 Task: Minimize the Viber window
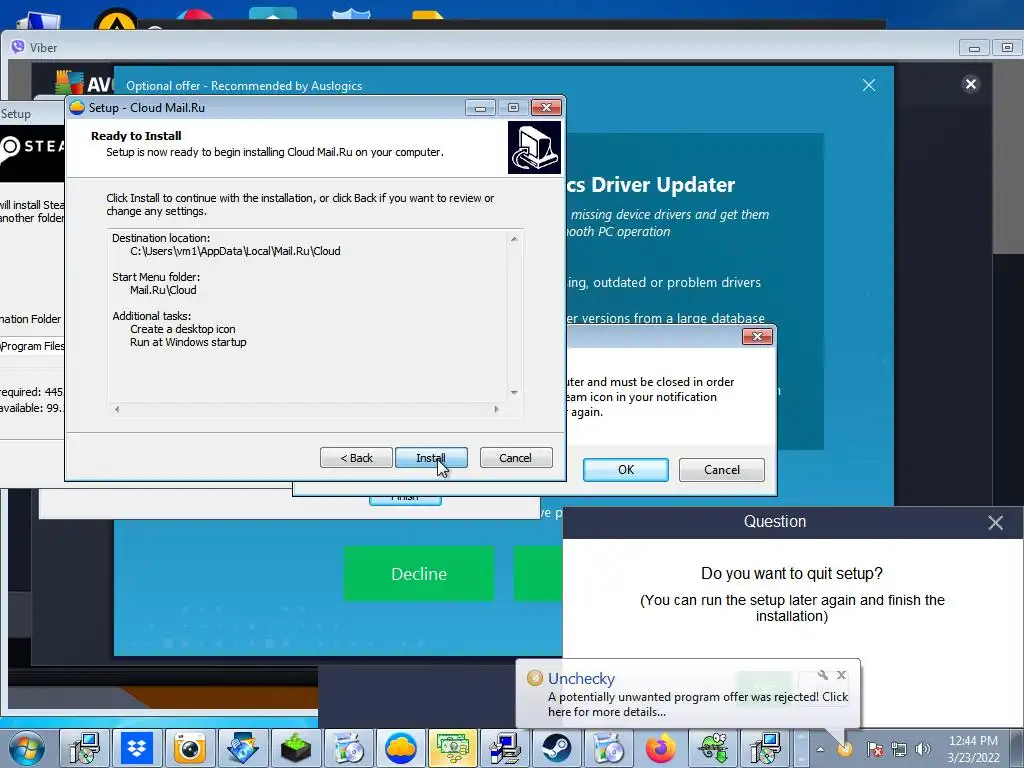coord(974,48)
